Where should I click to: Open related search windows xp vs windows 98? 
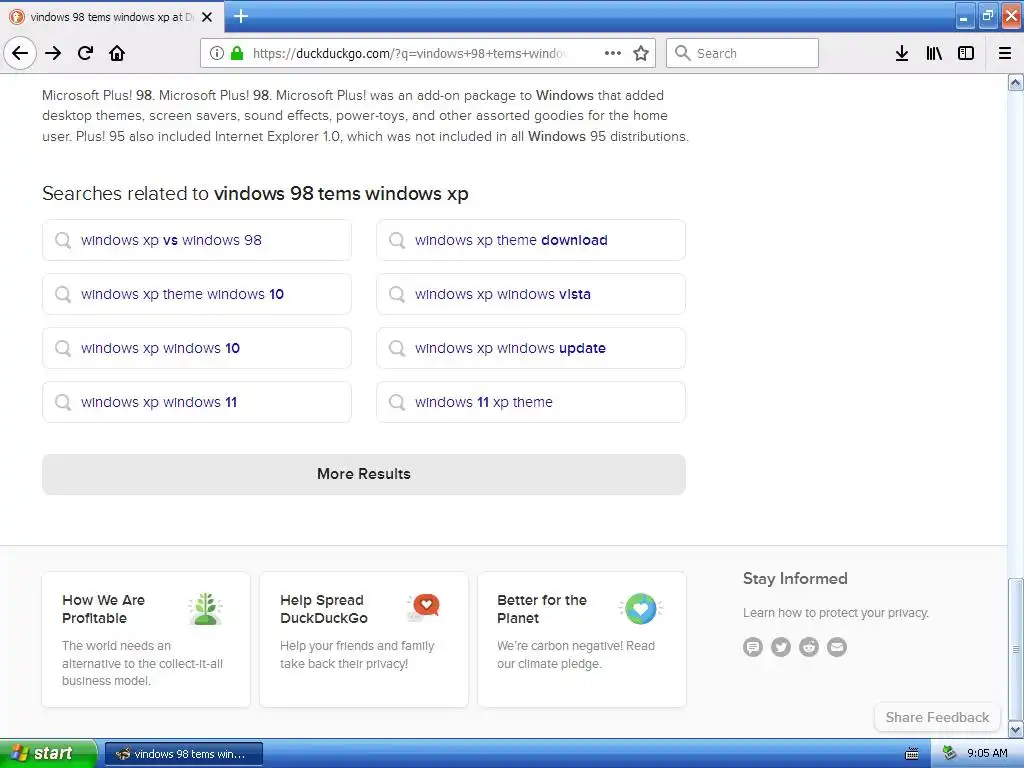(197, 240)
